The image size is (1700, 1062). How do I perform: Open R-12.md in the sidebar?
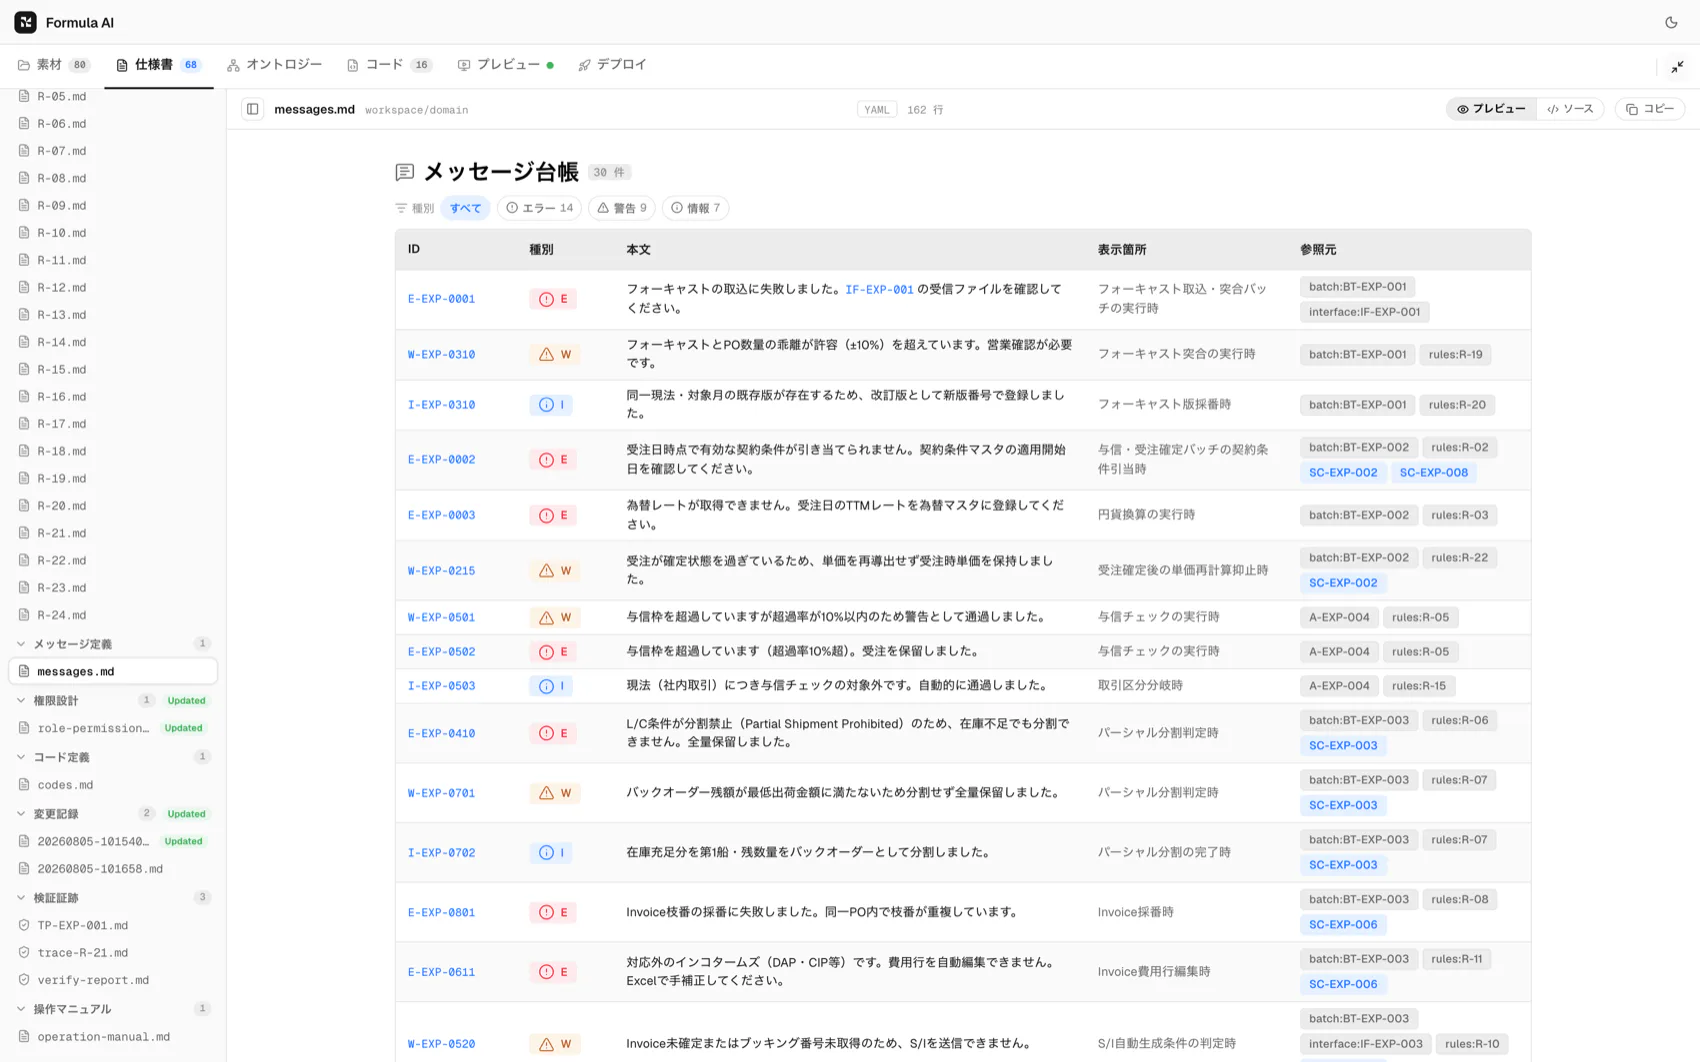(x=113, y=287)
